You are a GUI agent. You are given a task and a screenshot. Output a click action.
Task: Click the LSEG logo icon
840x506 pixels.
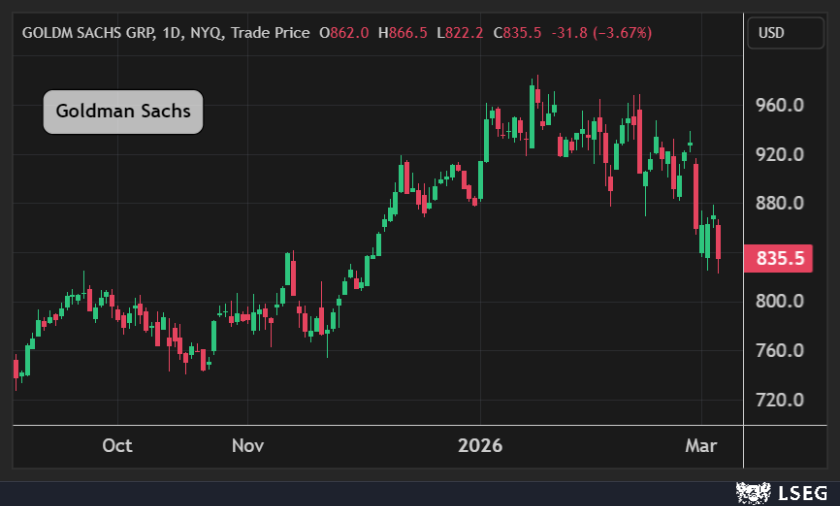pyautogui.click(x=752, y=492)
